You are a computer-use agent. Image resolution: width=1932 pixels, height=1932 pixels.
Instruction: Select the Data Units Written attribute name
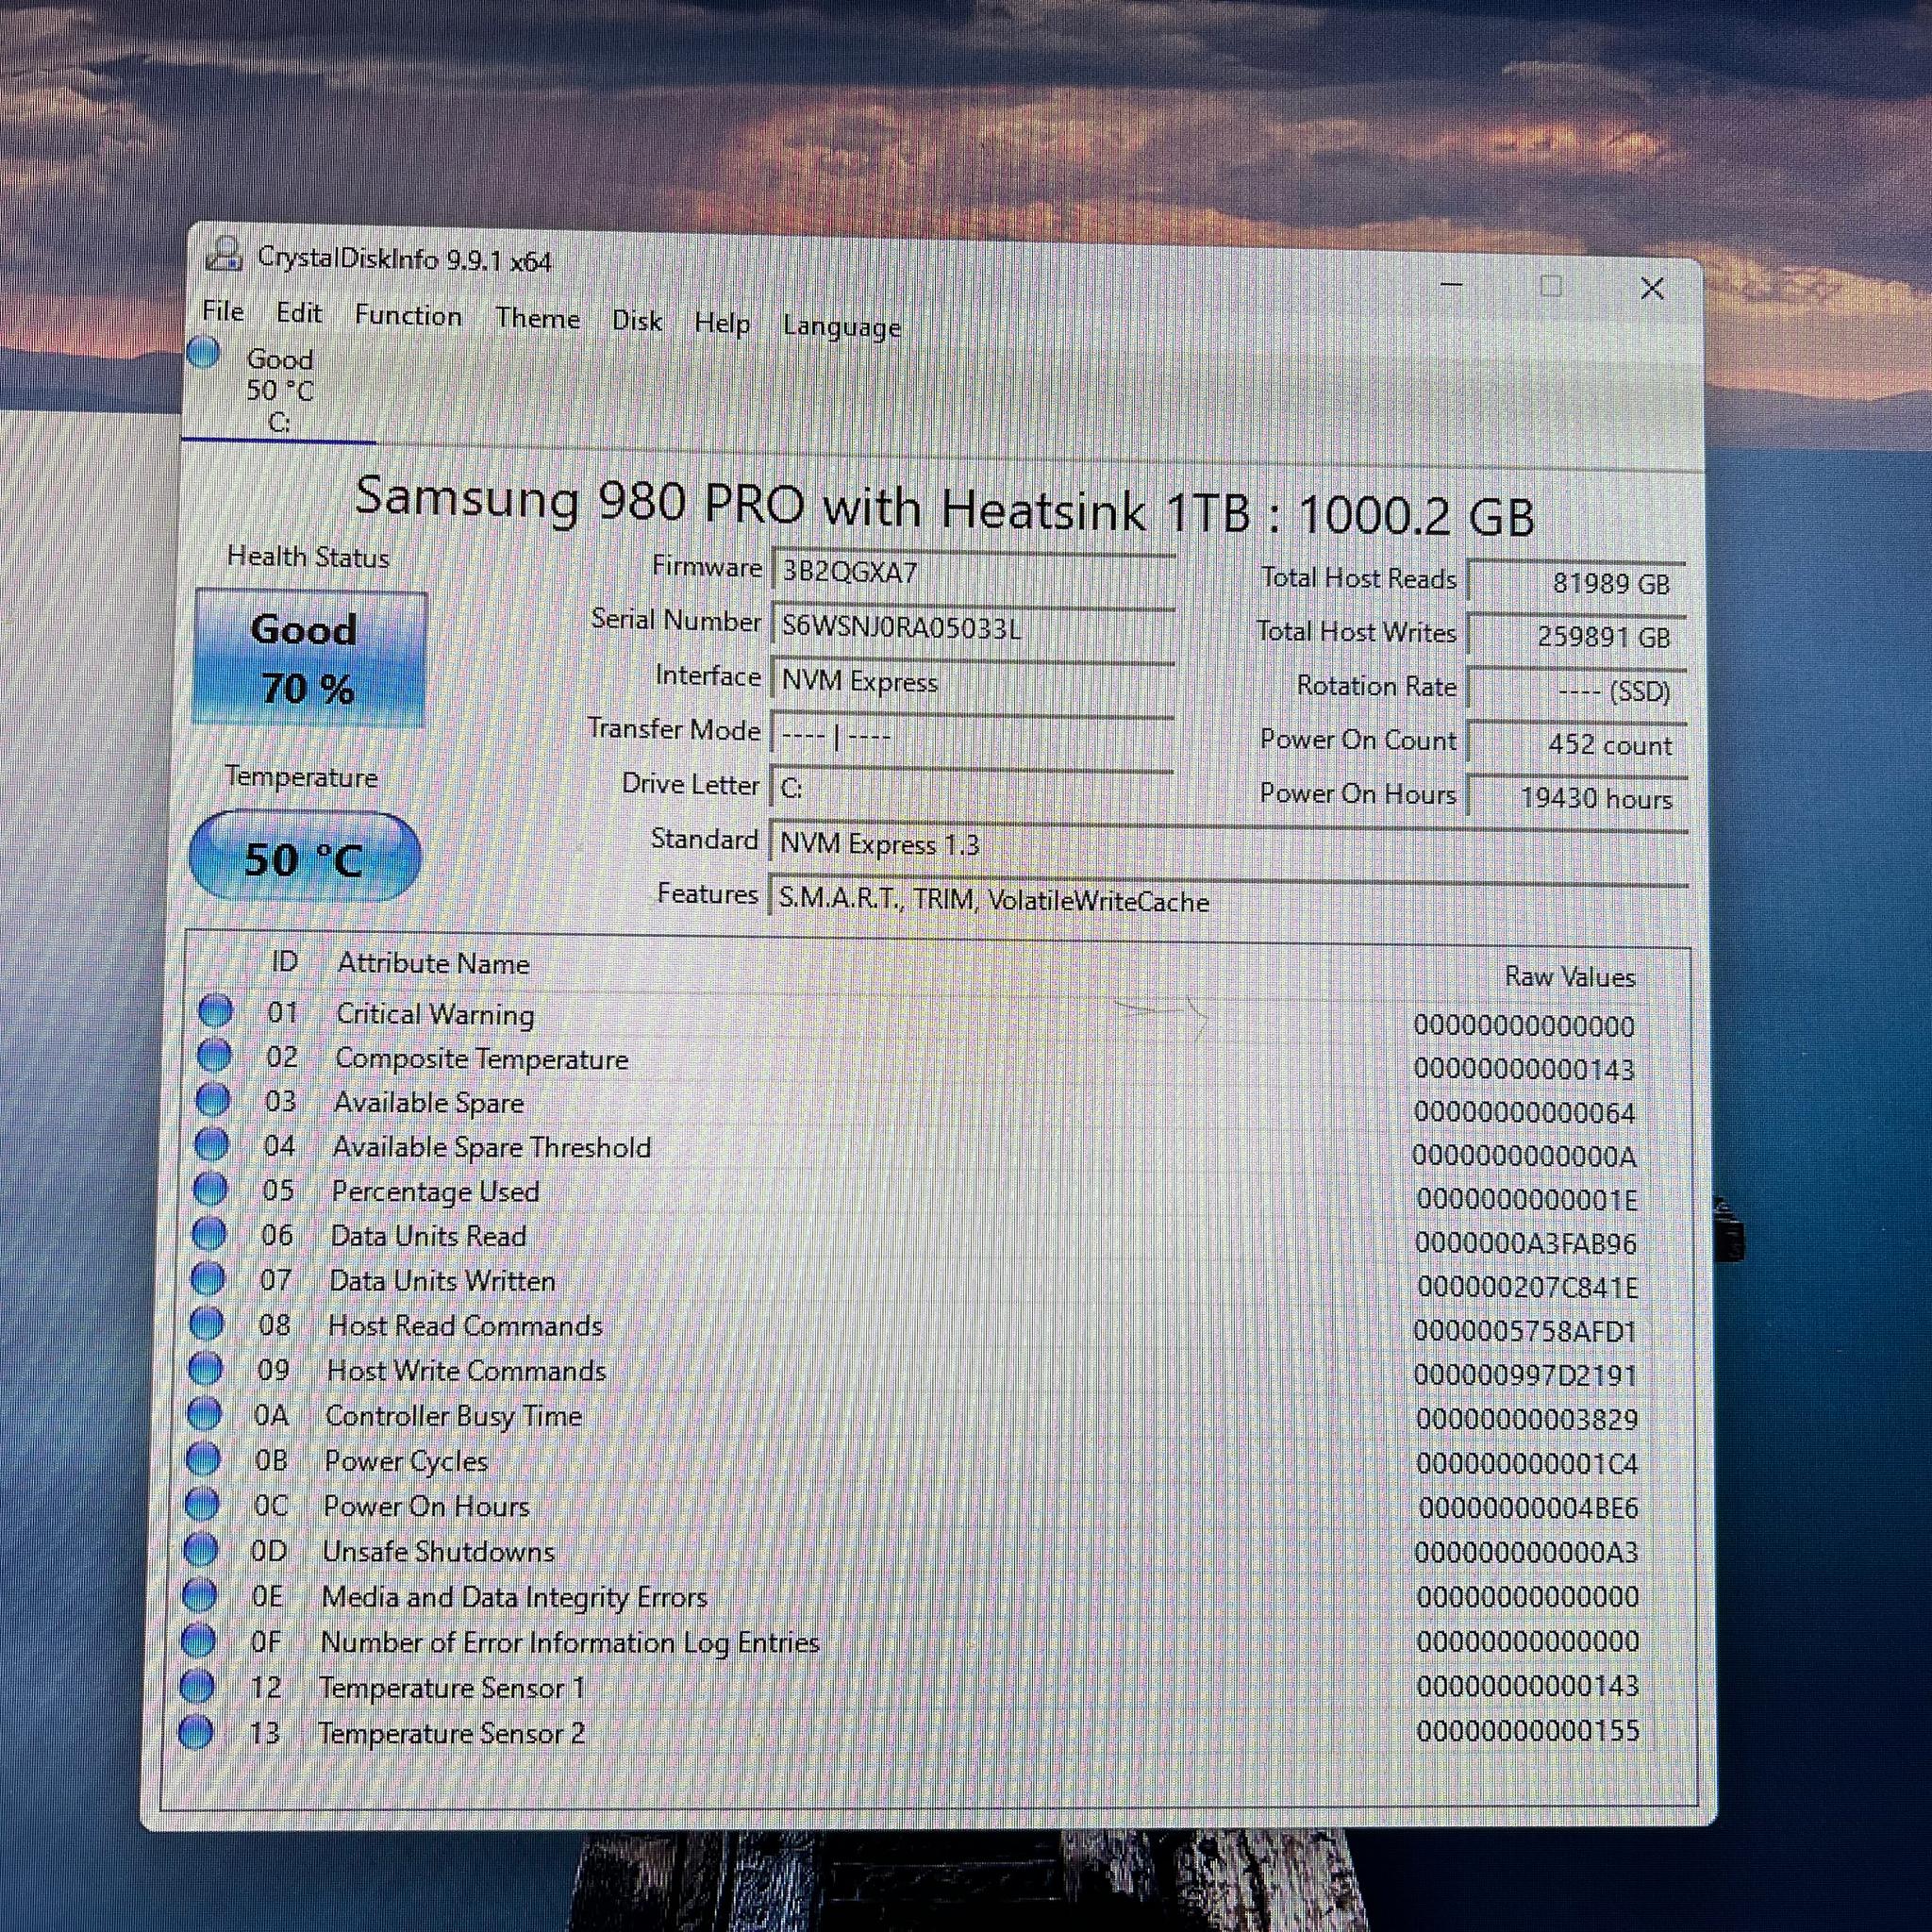442,1280
